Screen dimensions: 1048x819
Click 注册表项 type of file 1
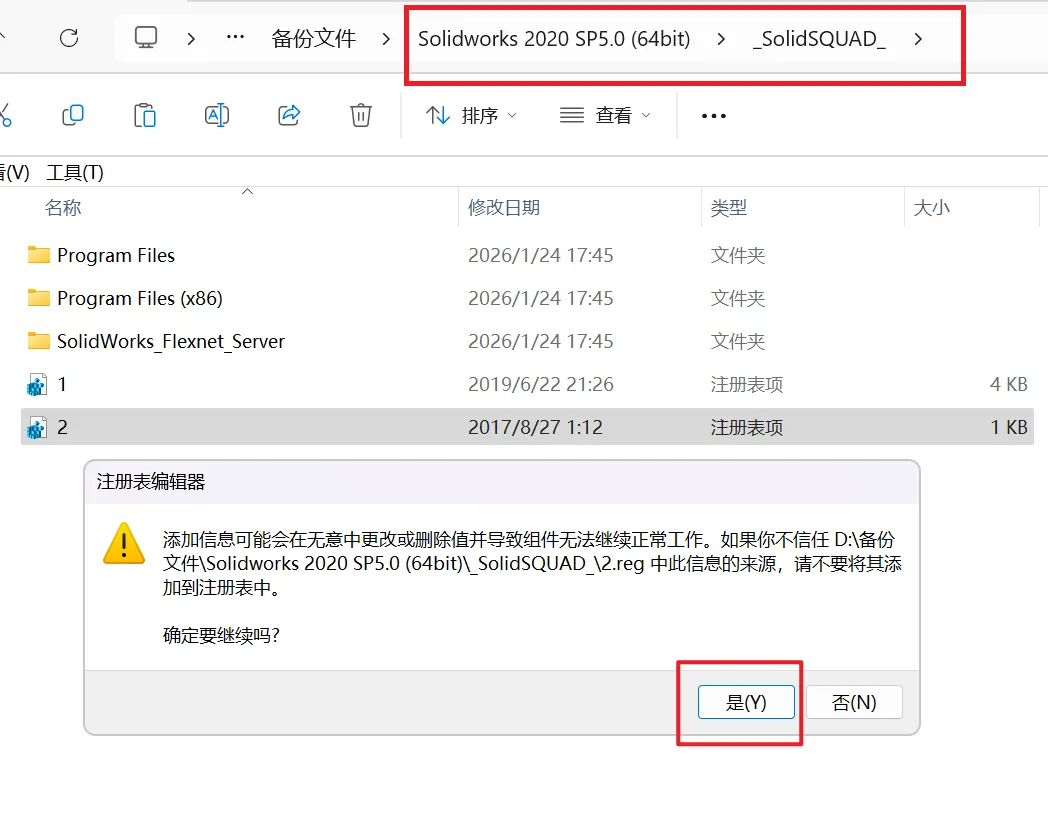747,384
